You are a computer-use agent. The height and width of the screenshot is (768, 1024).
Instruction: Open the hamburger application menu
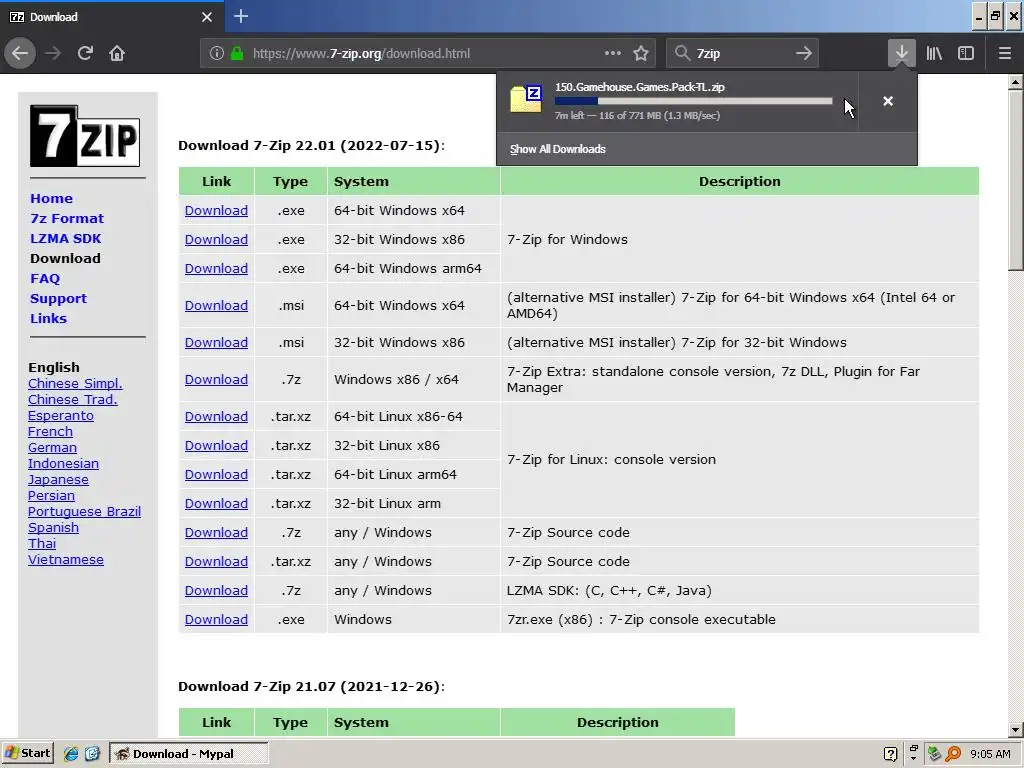(1005, 53)
